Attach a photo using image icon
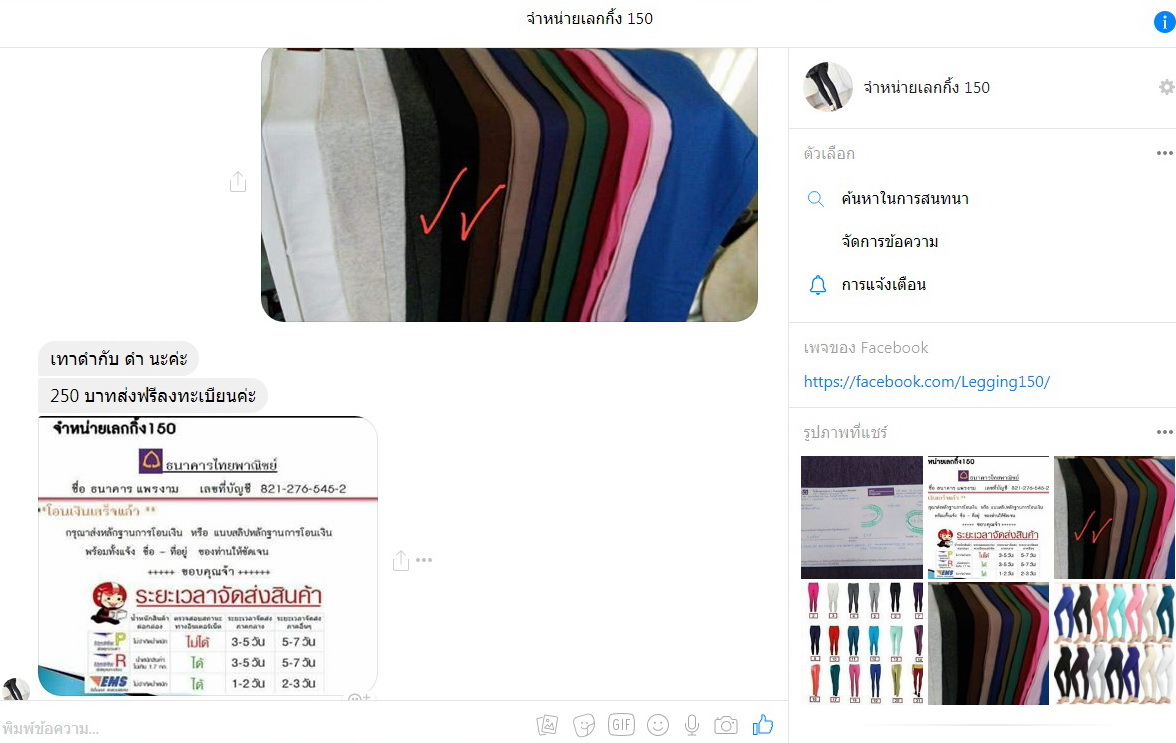1176x743 pixels. point(548,725)
